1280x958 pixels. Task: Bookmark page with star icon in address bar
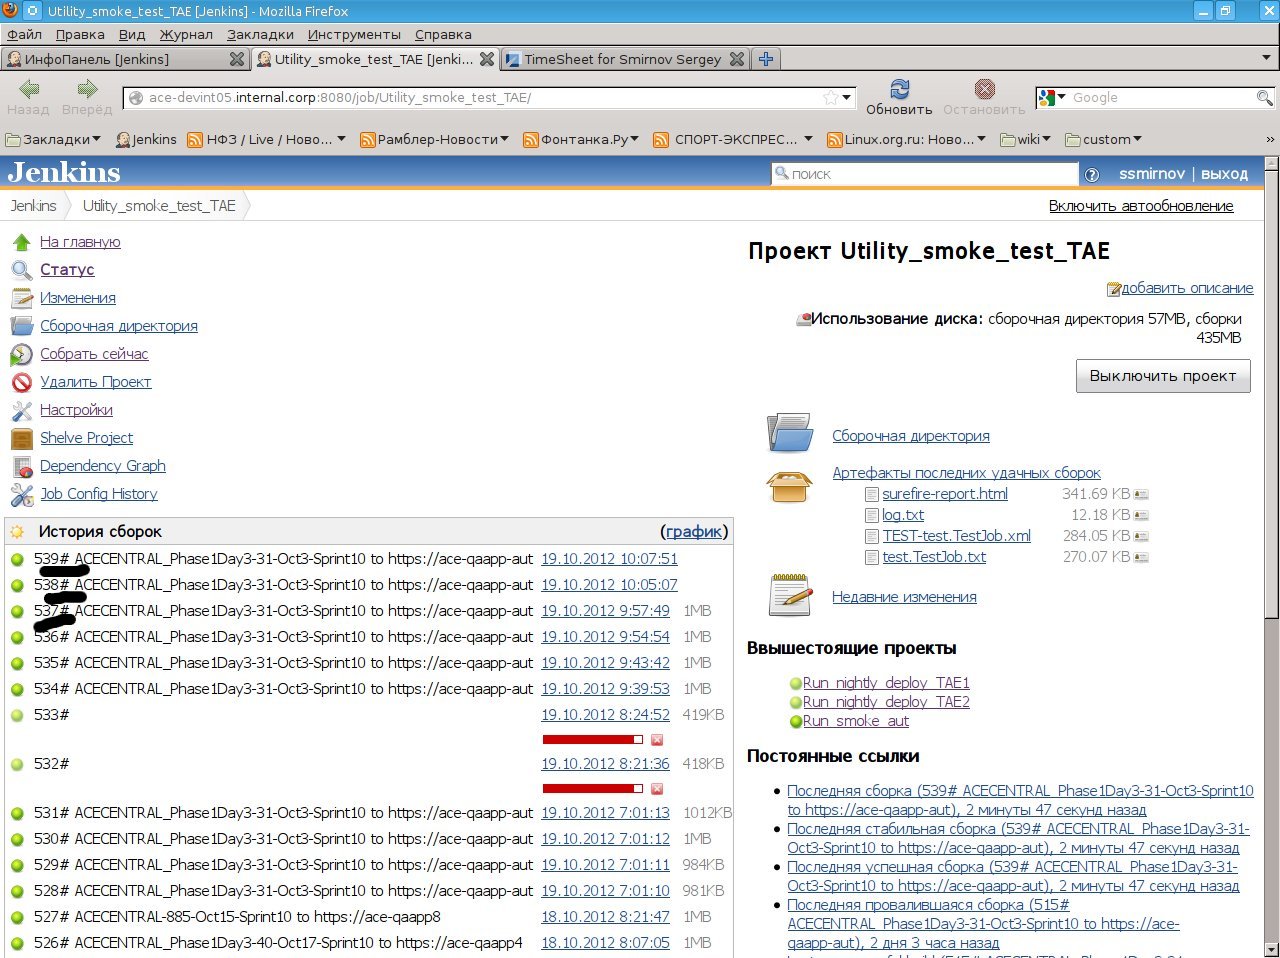pyautogui.click(x=830, y=98)
